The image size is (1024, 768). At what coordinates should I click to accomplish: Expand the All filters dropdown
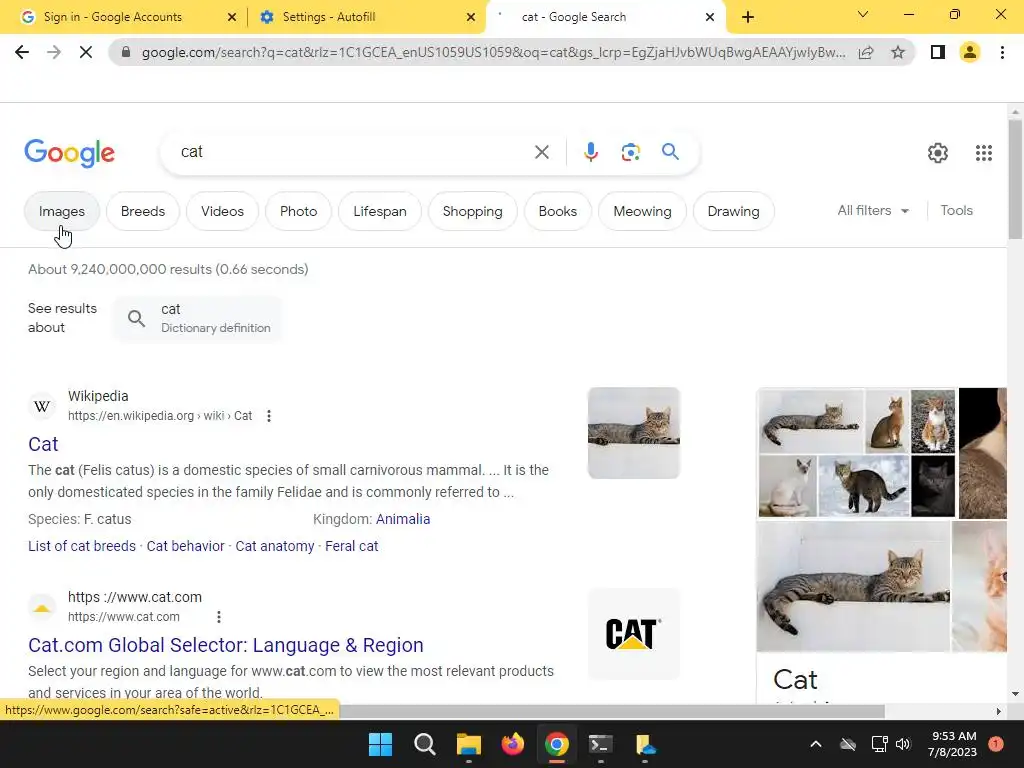[873, 210]
